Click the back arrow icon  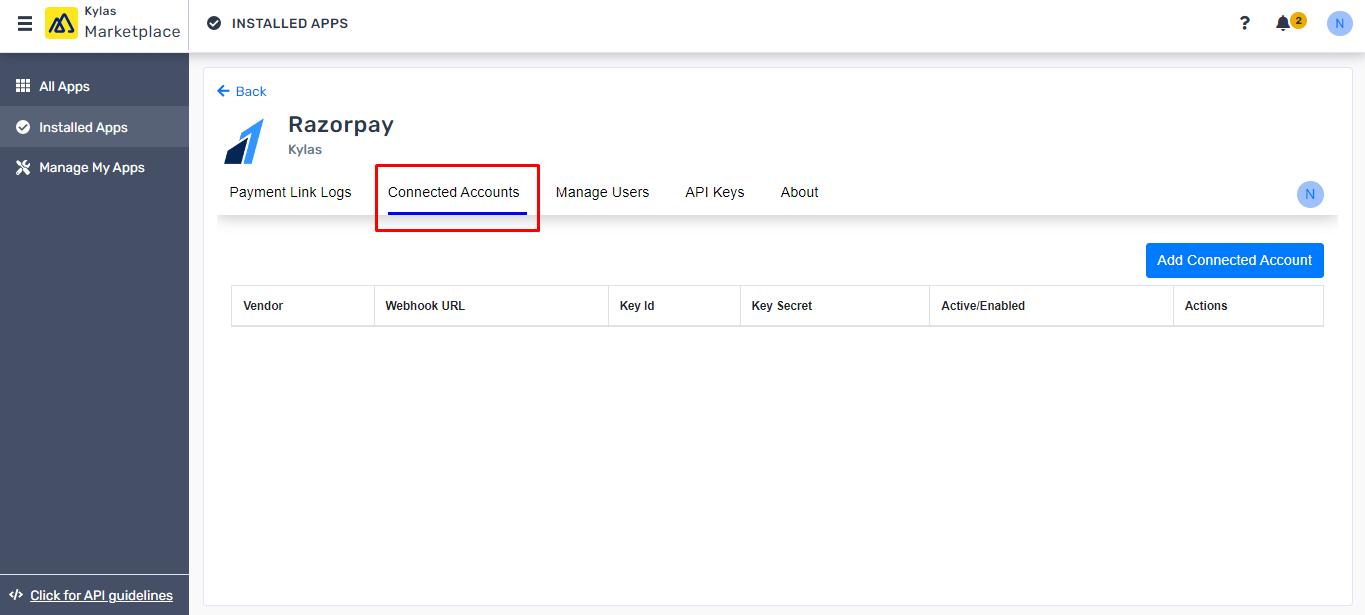point(223,91)
